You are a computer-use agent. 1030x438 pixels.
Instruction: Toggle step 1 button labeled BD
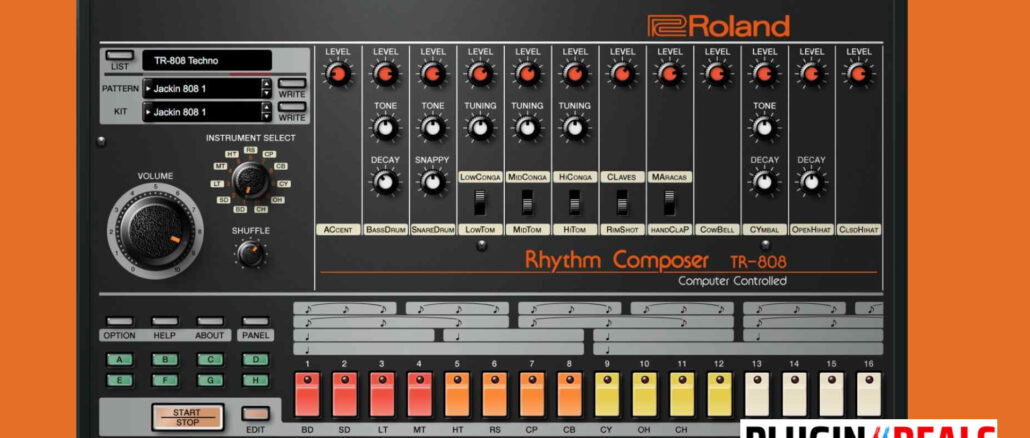[307, 394]
